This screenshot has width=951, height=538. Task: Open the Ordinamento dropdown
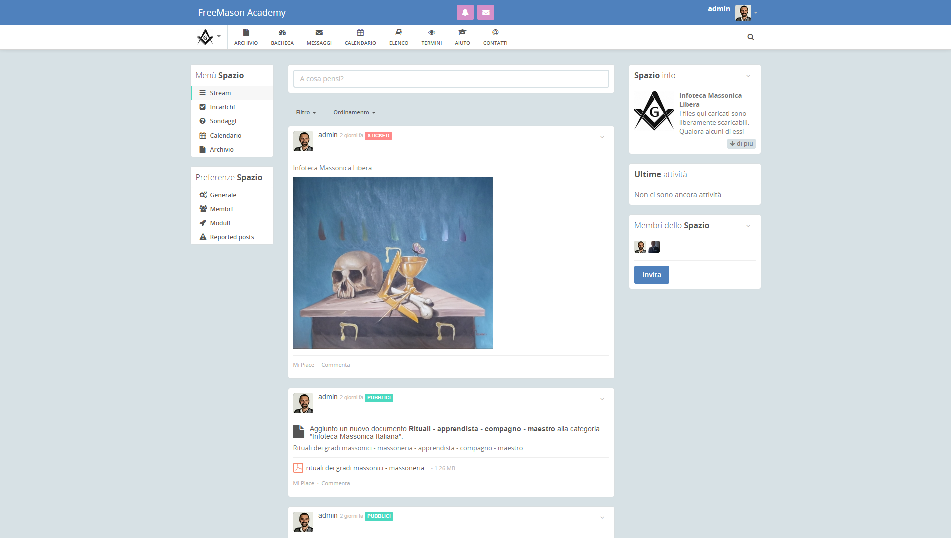click(354, 112)
